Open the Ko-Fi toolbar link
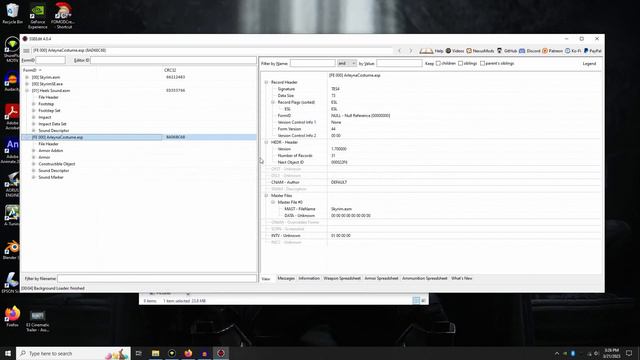 click(573, 51)
